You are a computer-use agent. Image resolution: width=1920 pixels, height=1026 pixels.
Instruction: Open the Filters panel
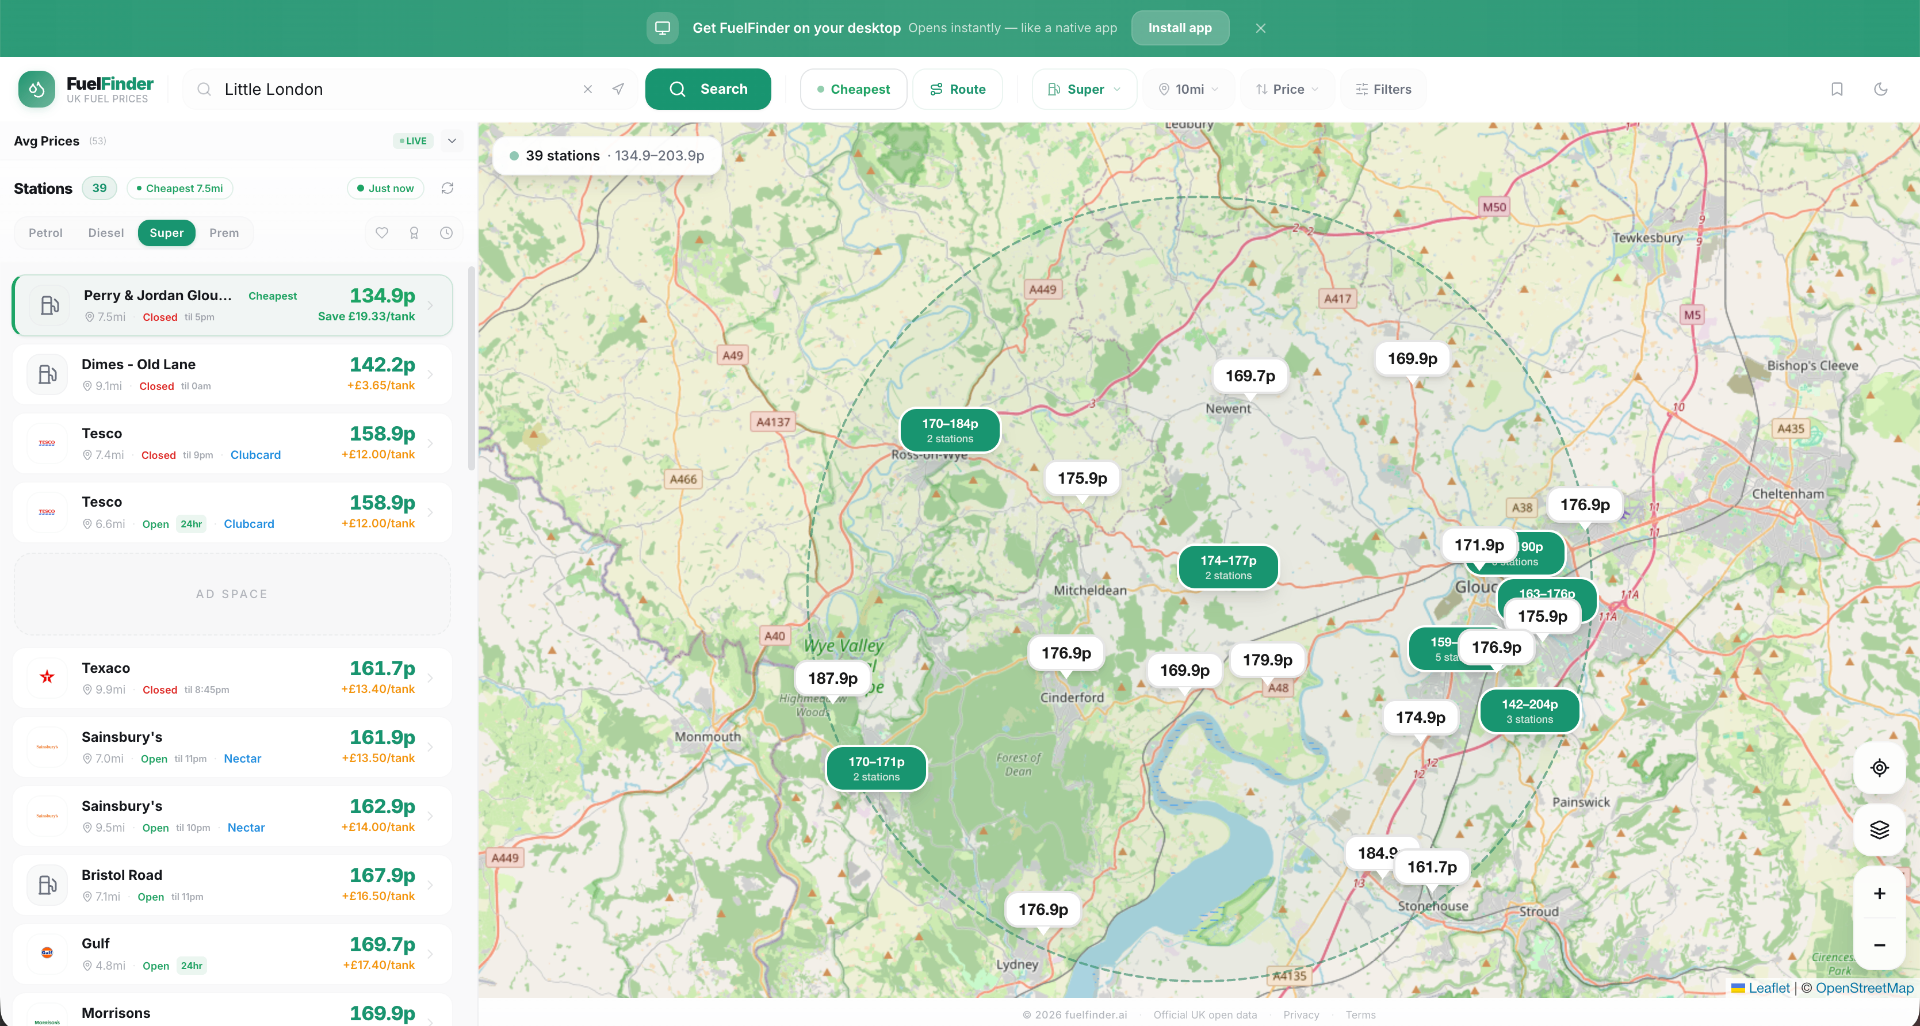pyautogui.click(x=1383, y=89)
